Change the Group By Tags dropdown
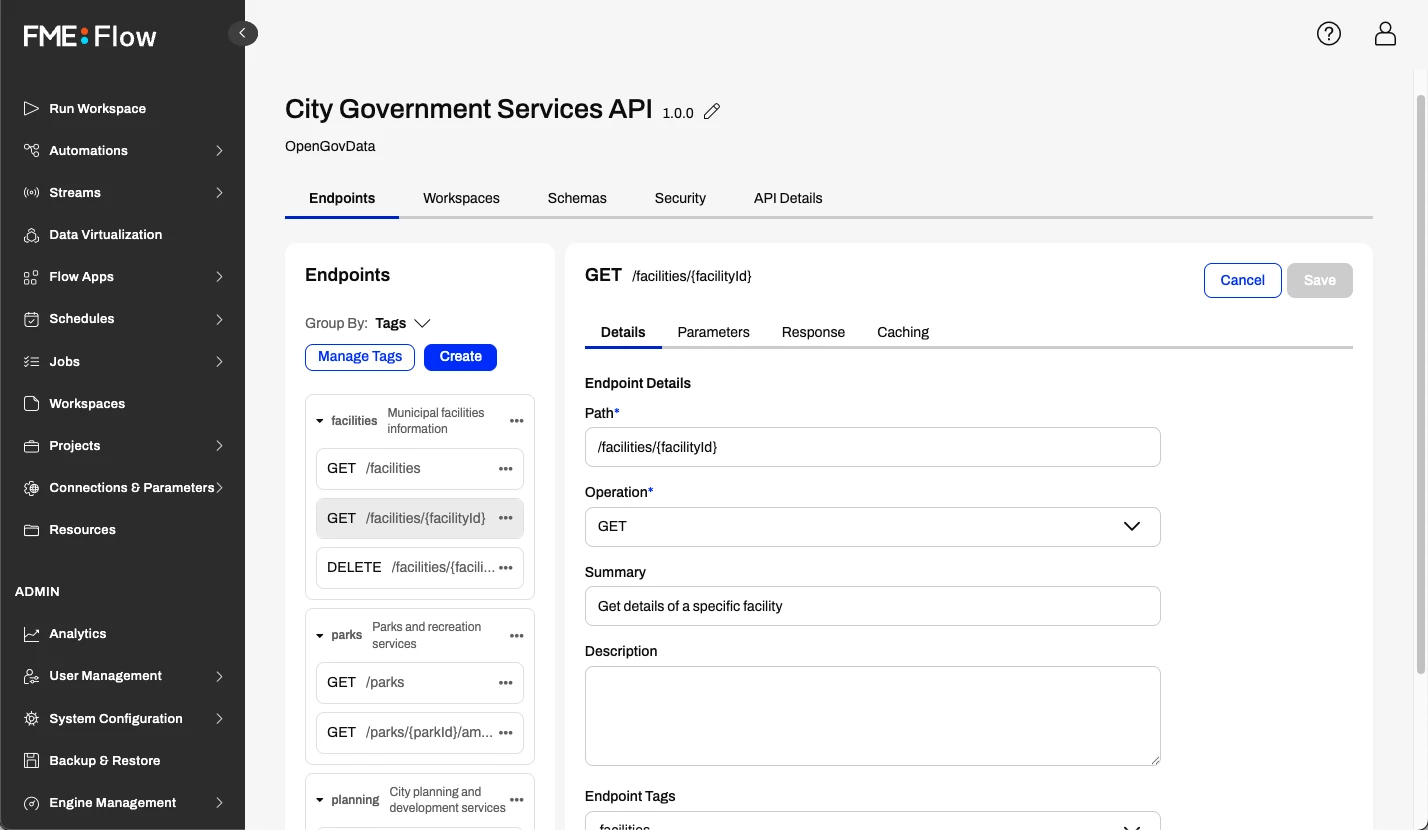The width and height of the screenshot is (1428, 830). pyautogui.click(x=403, y=323)
